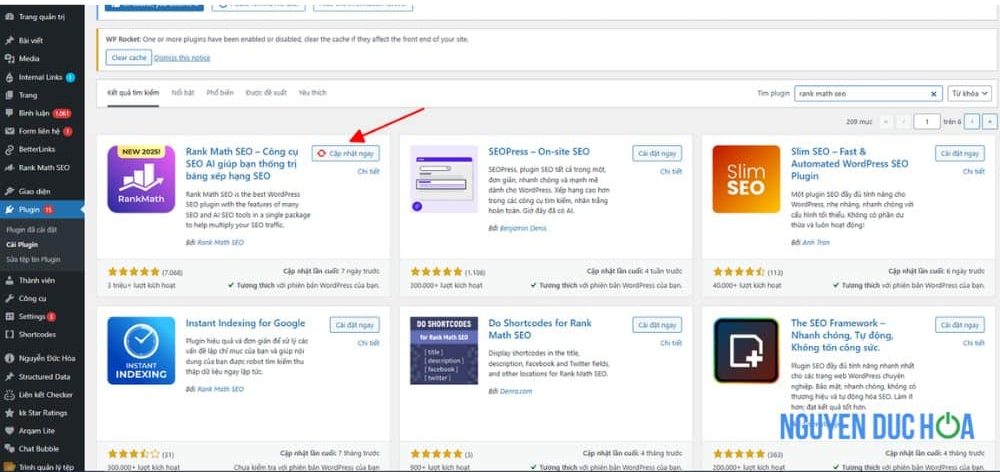Viewport: 1000px width, 472px height.
Task: Open author link Benjamin Denis
Action: [523, 228]
